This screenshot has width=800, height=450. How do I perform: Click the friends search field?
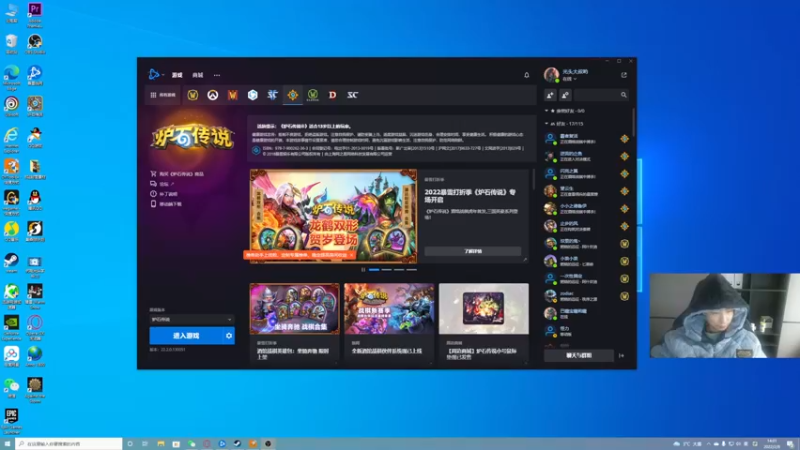click(601, 95)
